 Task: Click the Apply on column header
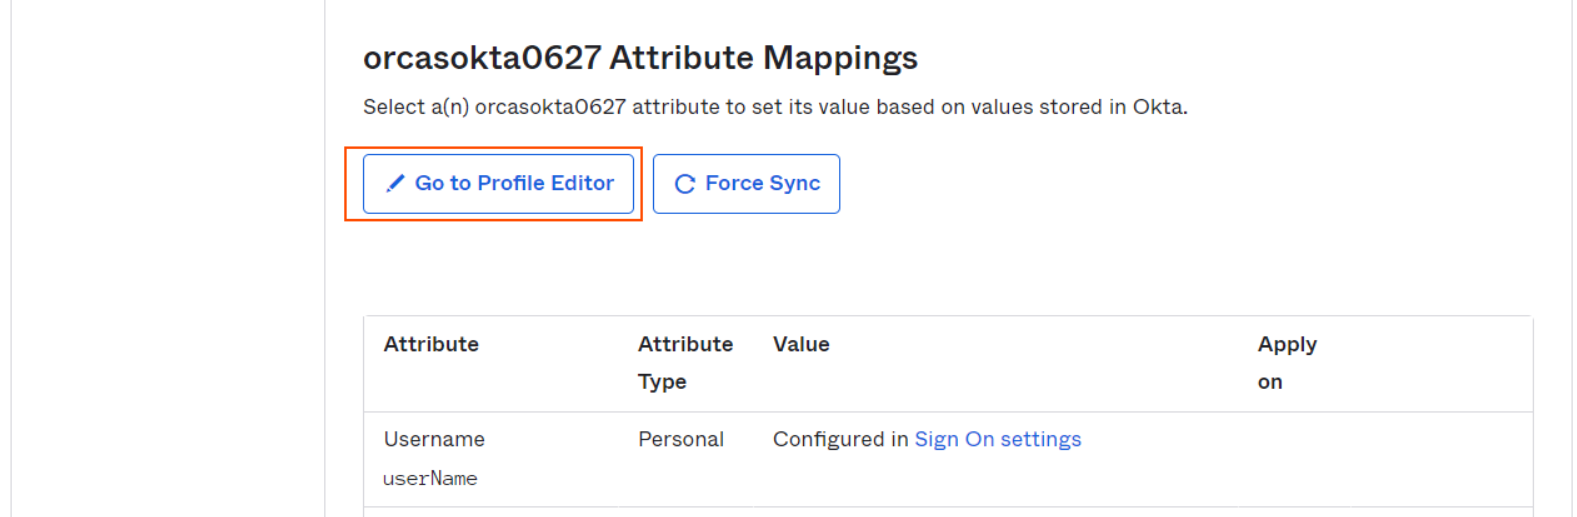coord(1287,363)
